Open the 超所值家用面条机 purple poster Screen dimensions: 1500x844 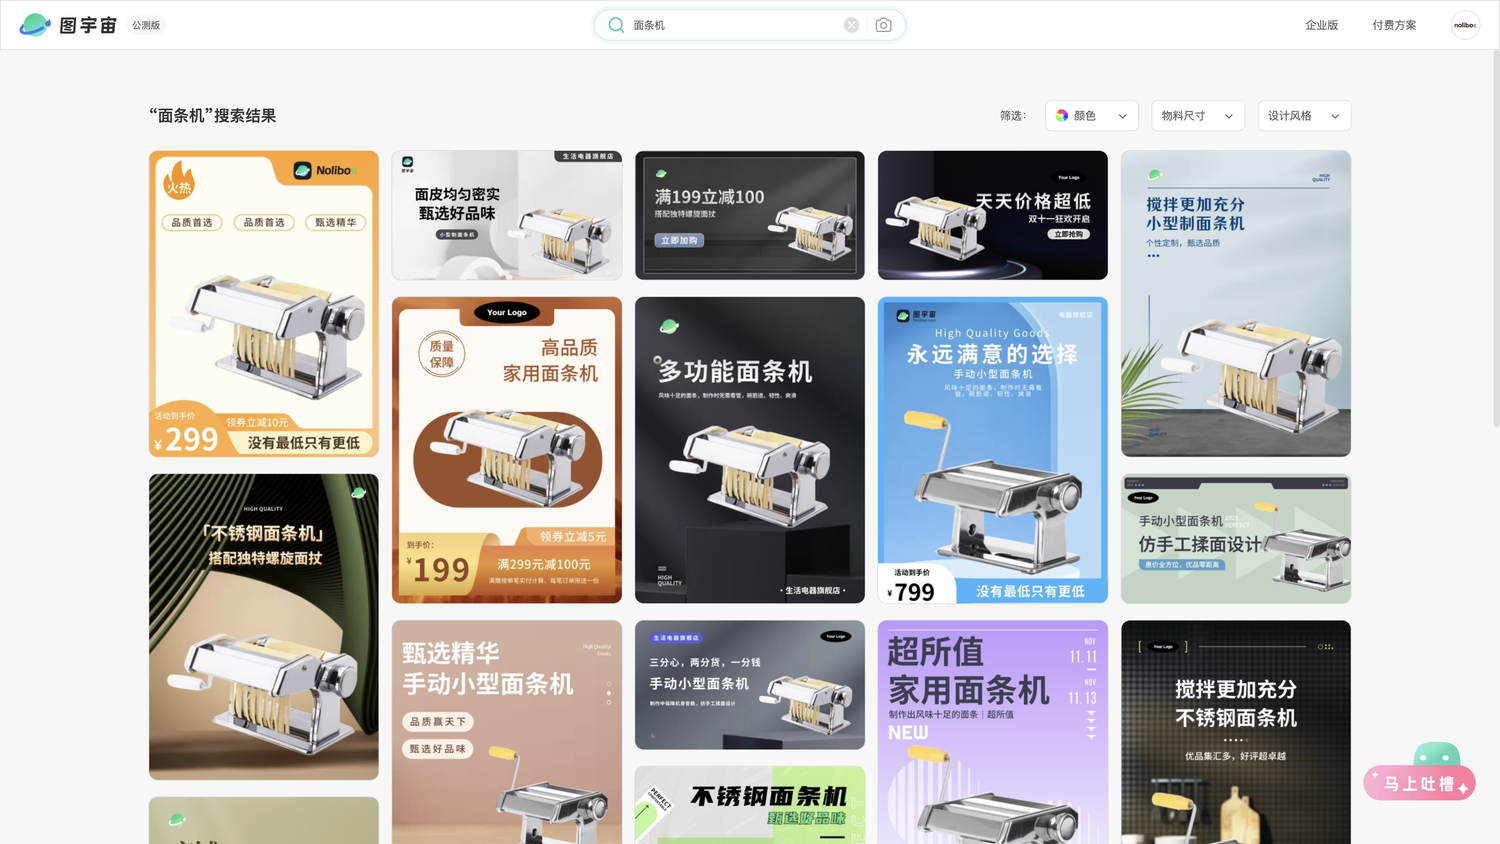point(993,732)
